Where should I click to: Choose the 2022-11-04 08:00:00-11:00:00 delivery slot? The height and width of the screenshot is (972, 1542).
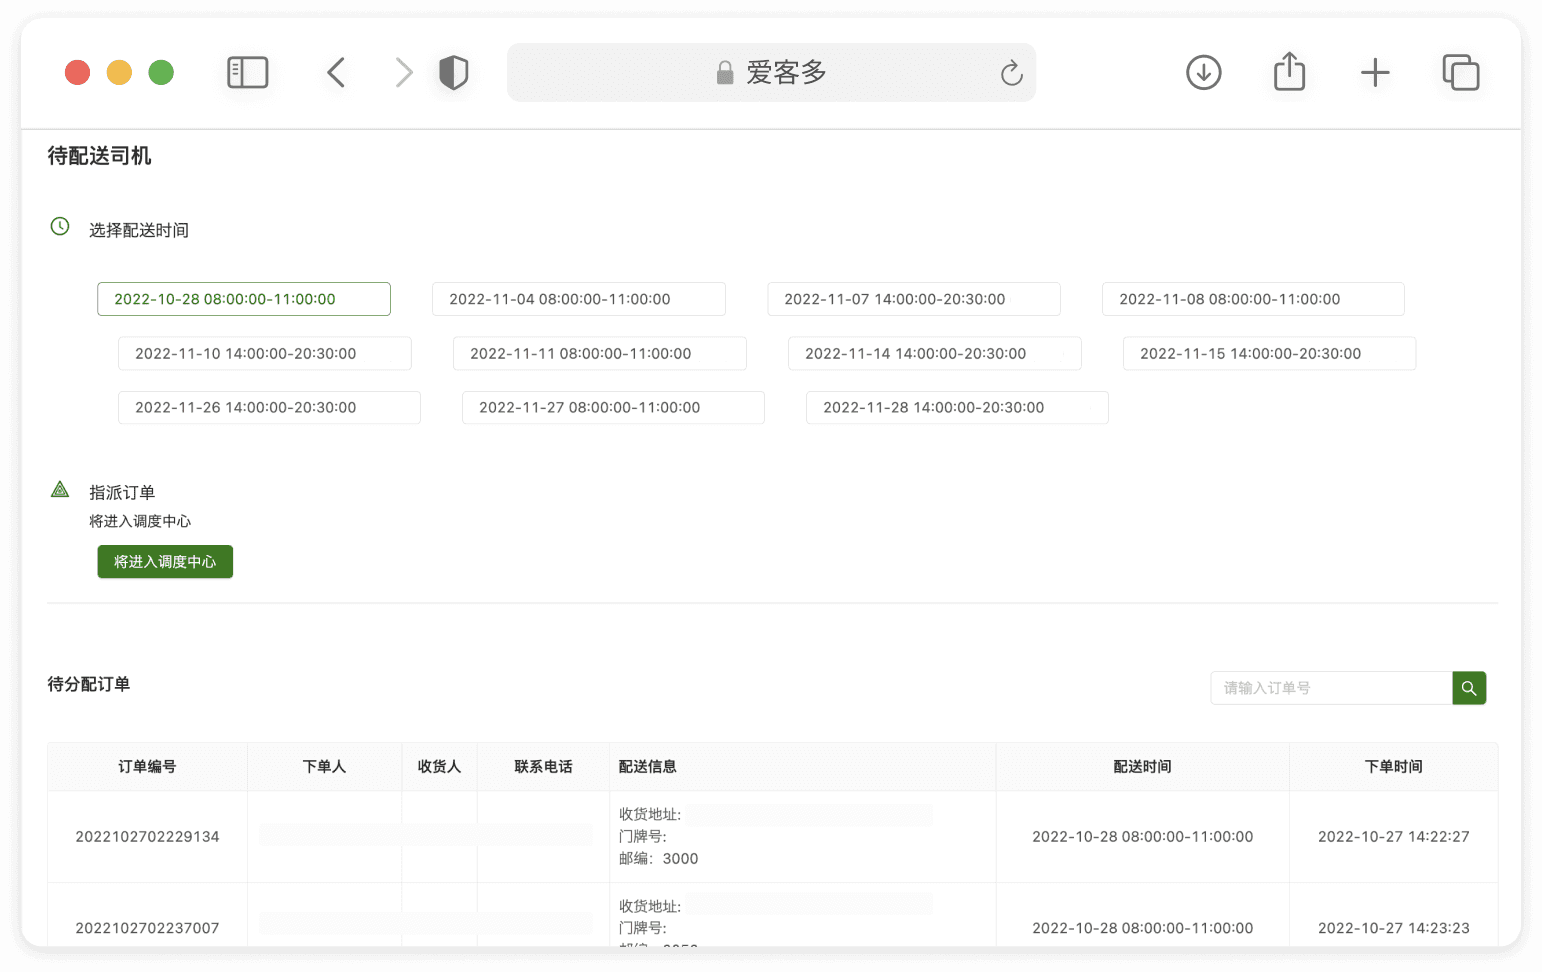579,299
